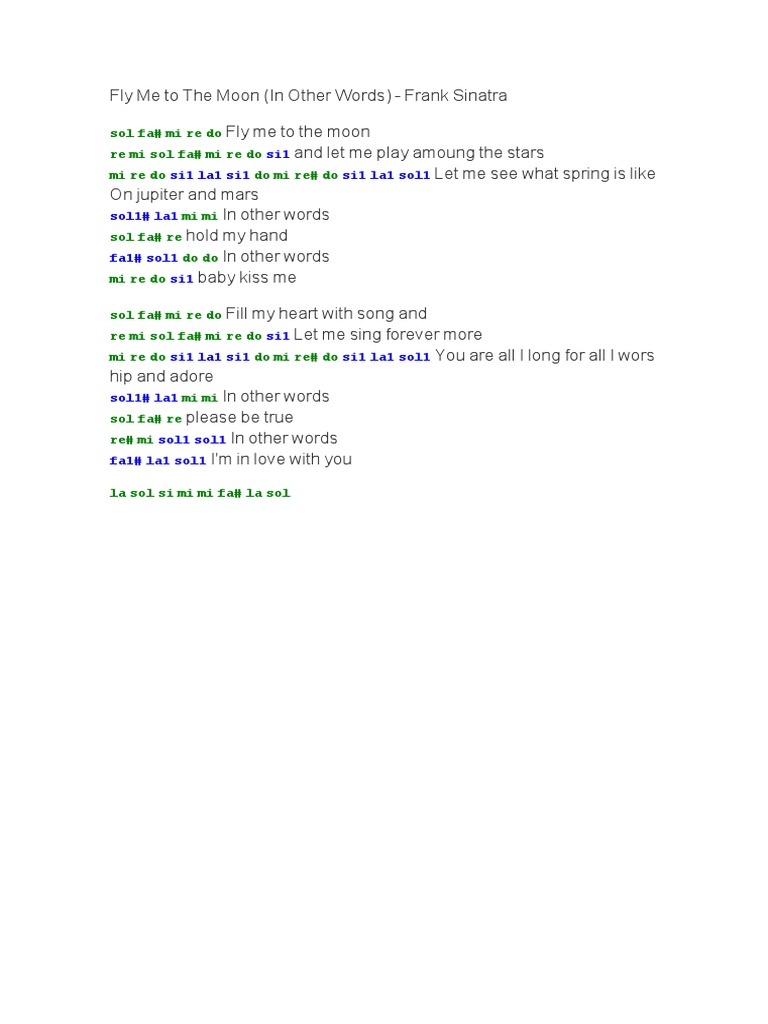Click the lyric 'and let me play amoung the stars'
This screenshot has height=1024, width=768.
[x=419, y=153]
